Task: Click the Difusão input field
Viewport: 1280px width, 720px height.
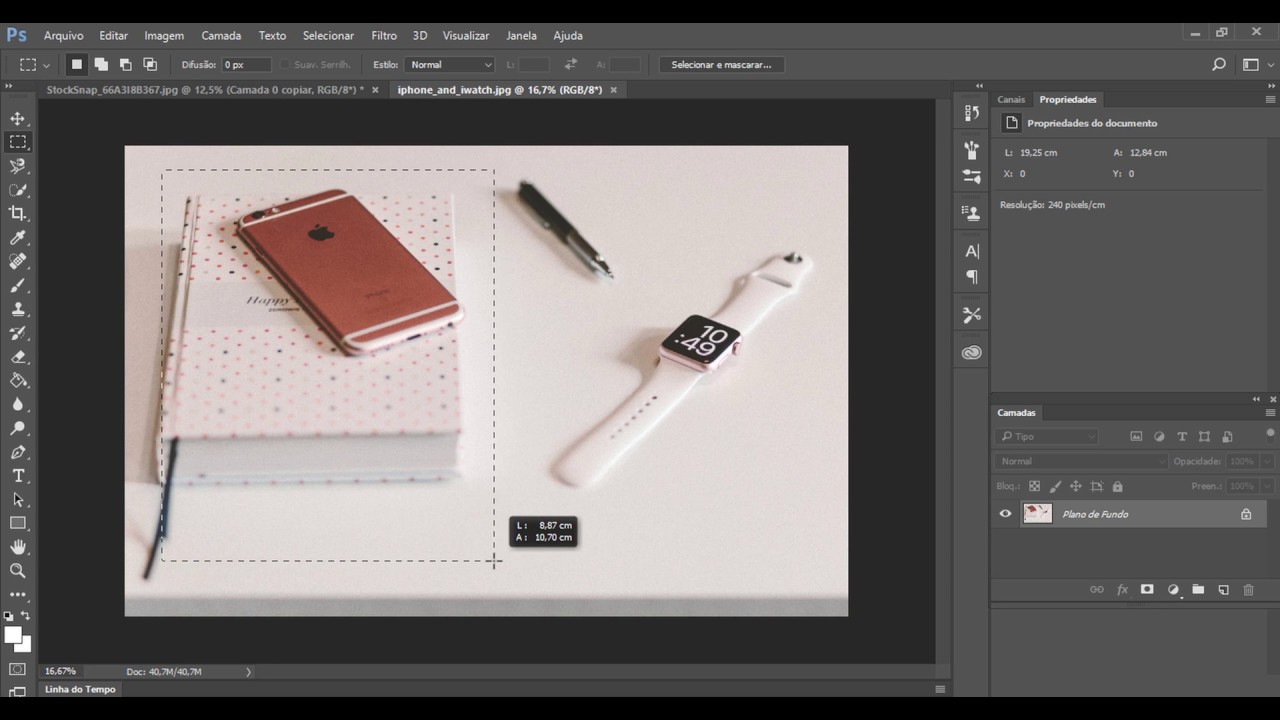Action: coord(246,64)
